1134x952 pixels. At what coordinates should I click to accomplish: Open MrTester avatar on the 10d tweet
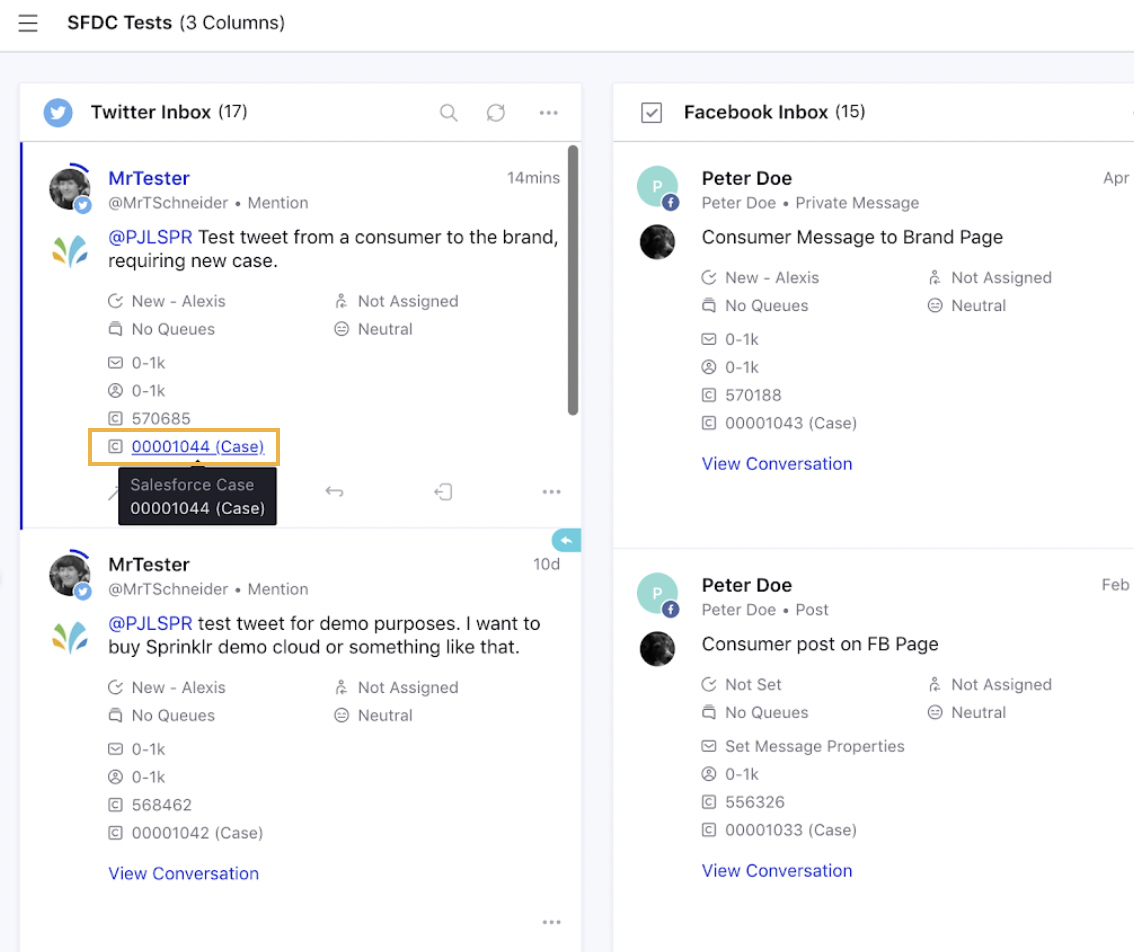point(69,575)
